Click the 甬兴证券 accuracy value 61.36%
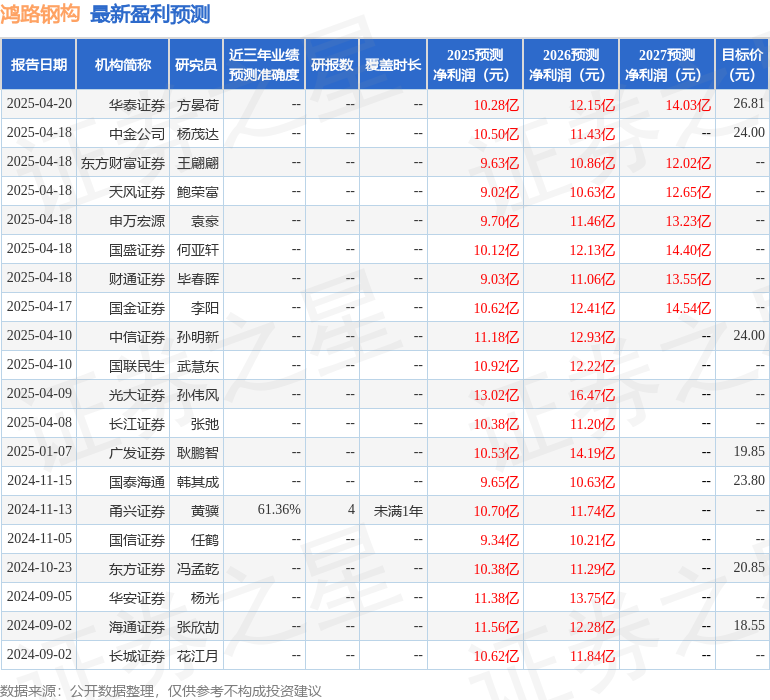The width and height of the screenshot is (770, 700). 279,510
